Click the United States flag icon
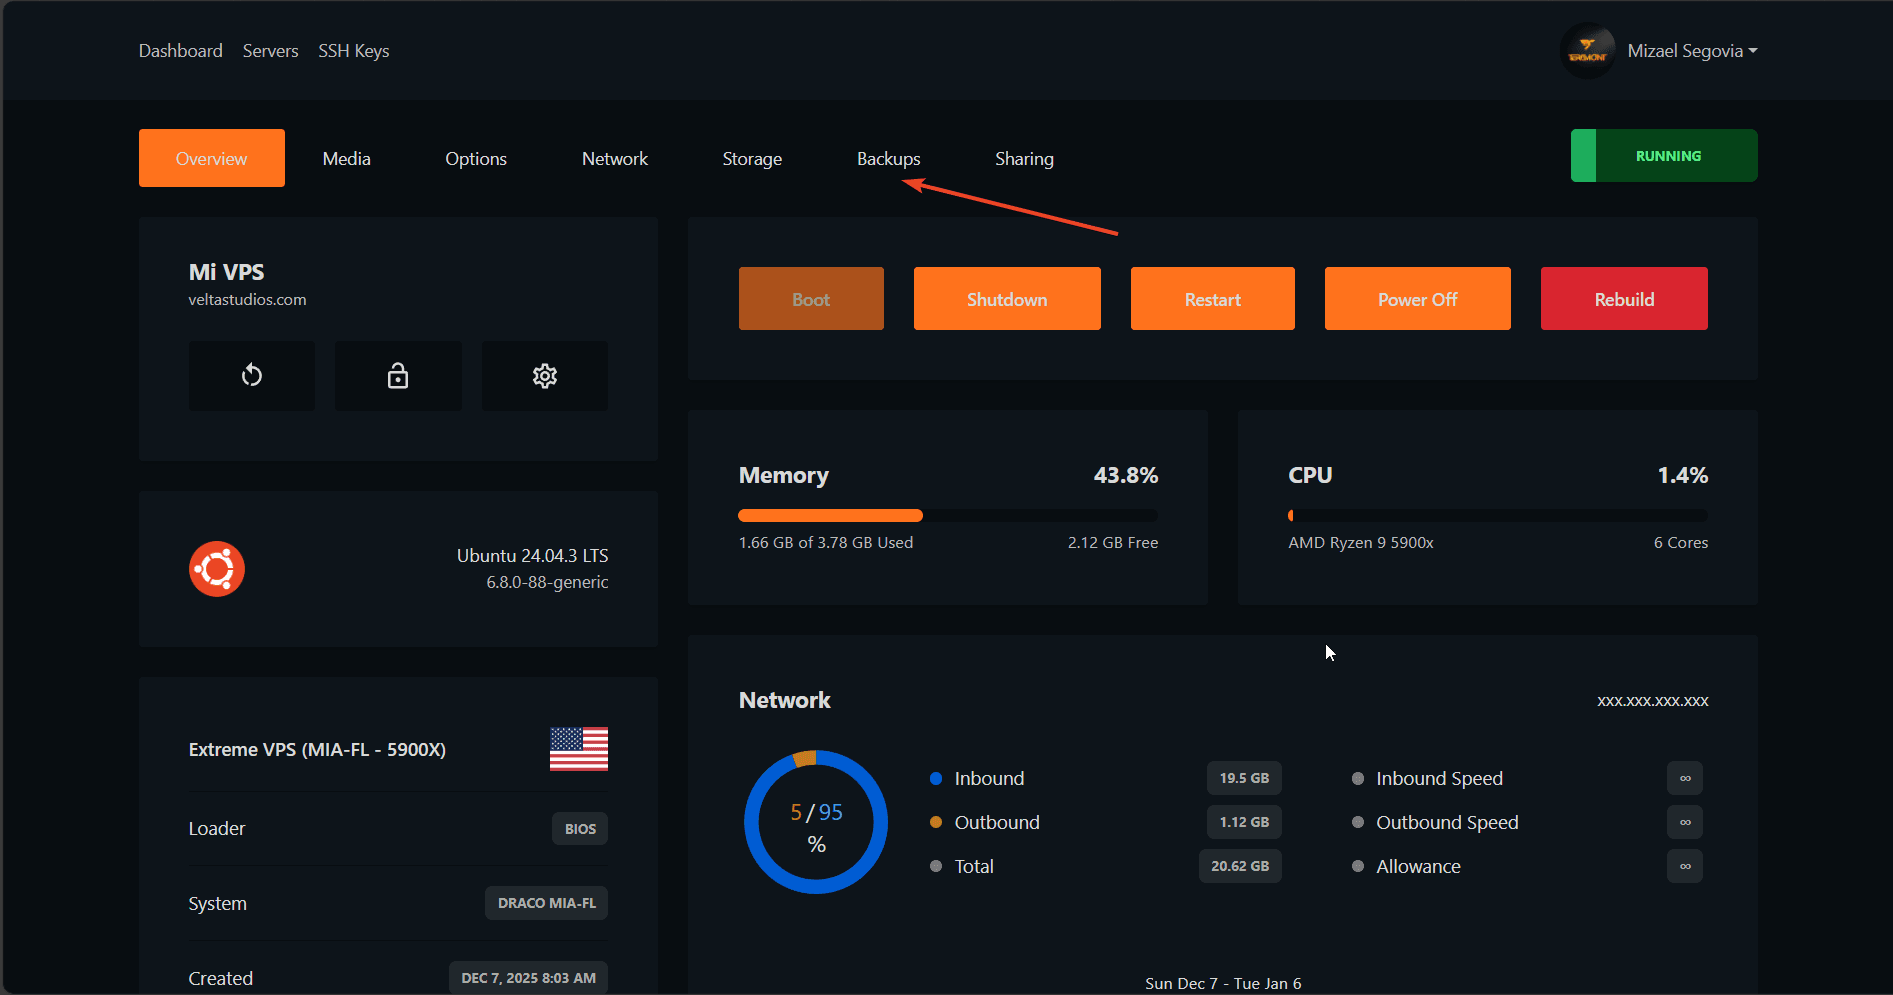Image resolution: width=1893 pixels, height=995 pixels. pos(579,749)
